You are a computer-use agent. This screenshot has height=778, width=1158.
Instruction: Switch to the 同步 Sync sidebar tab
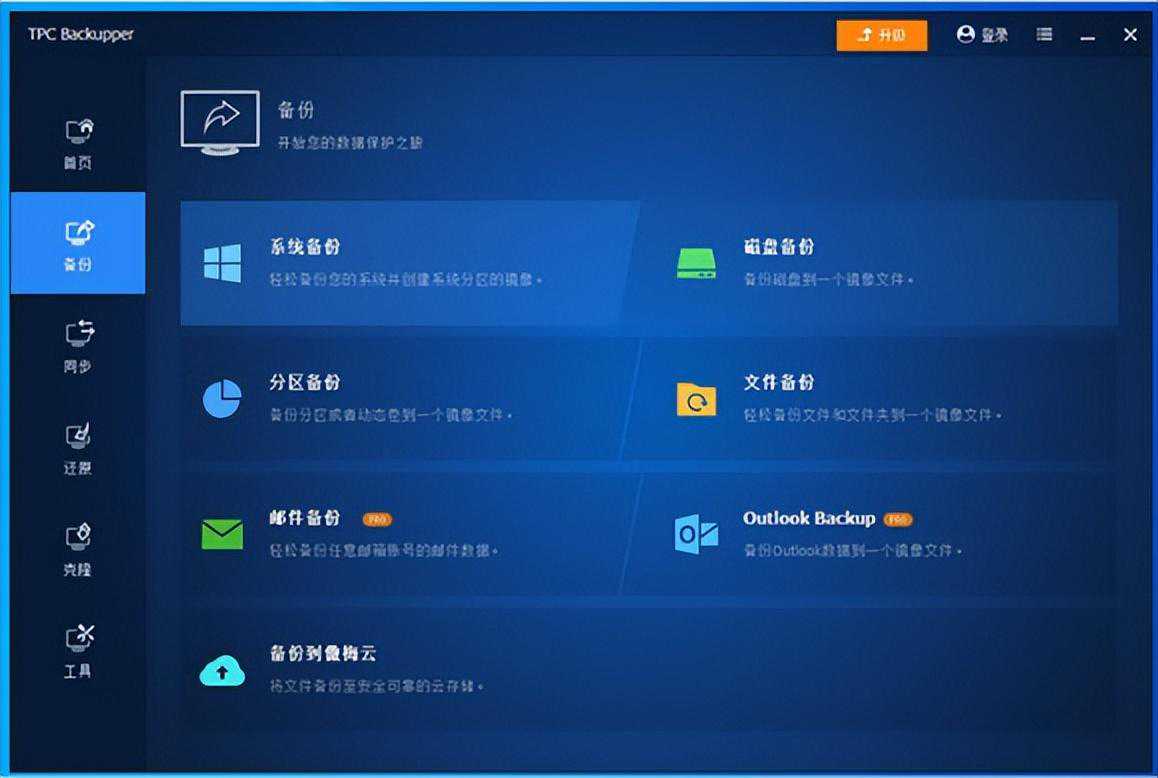pos(78,346)
